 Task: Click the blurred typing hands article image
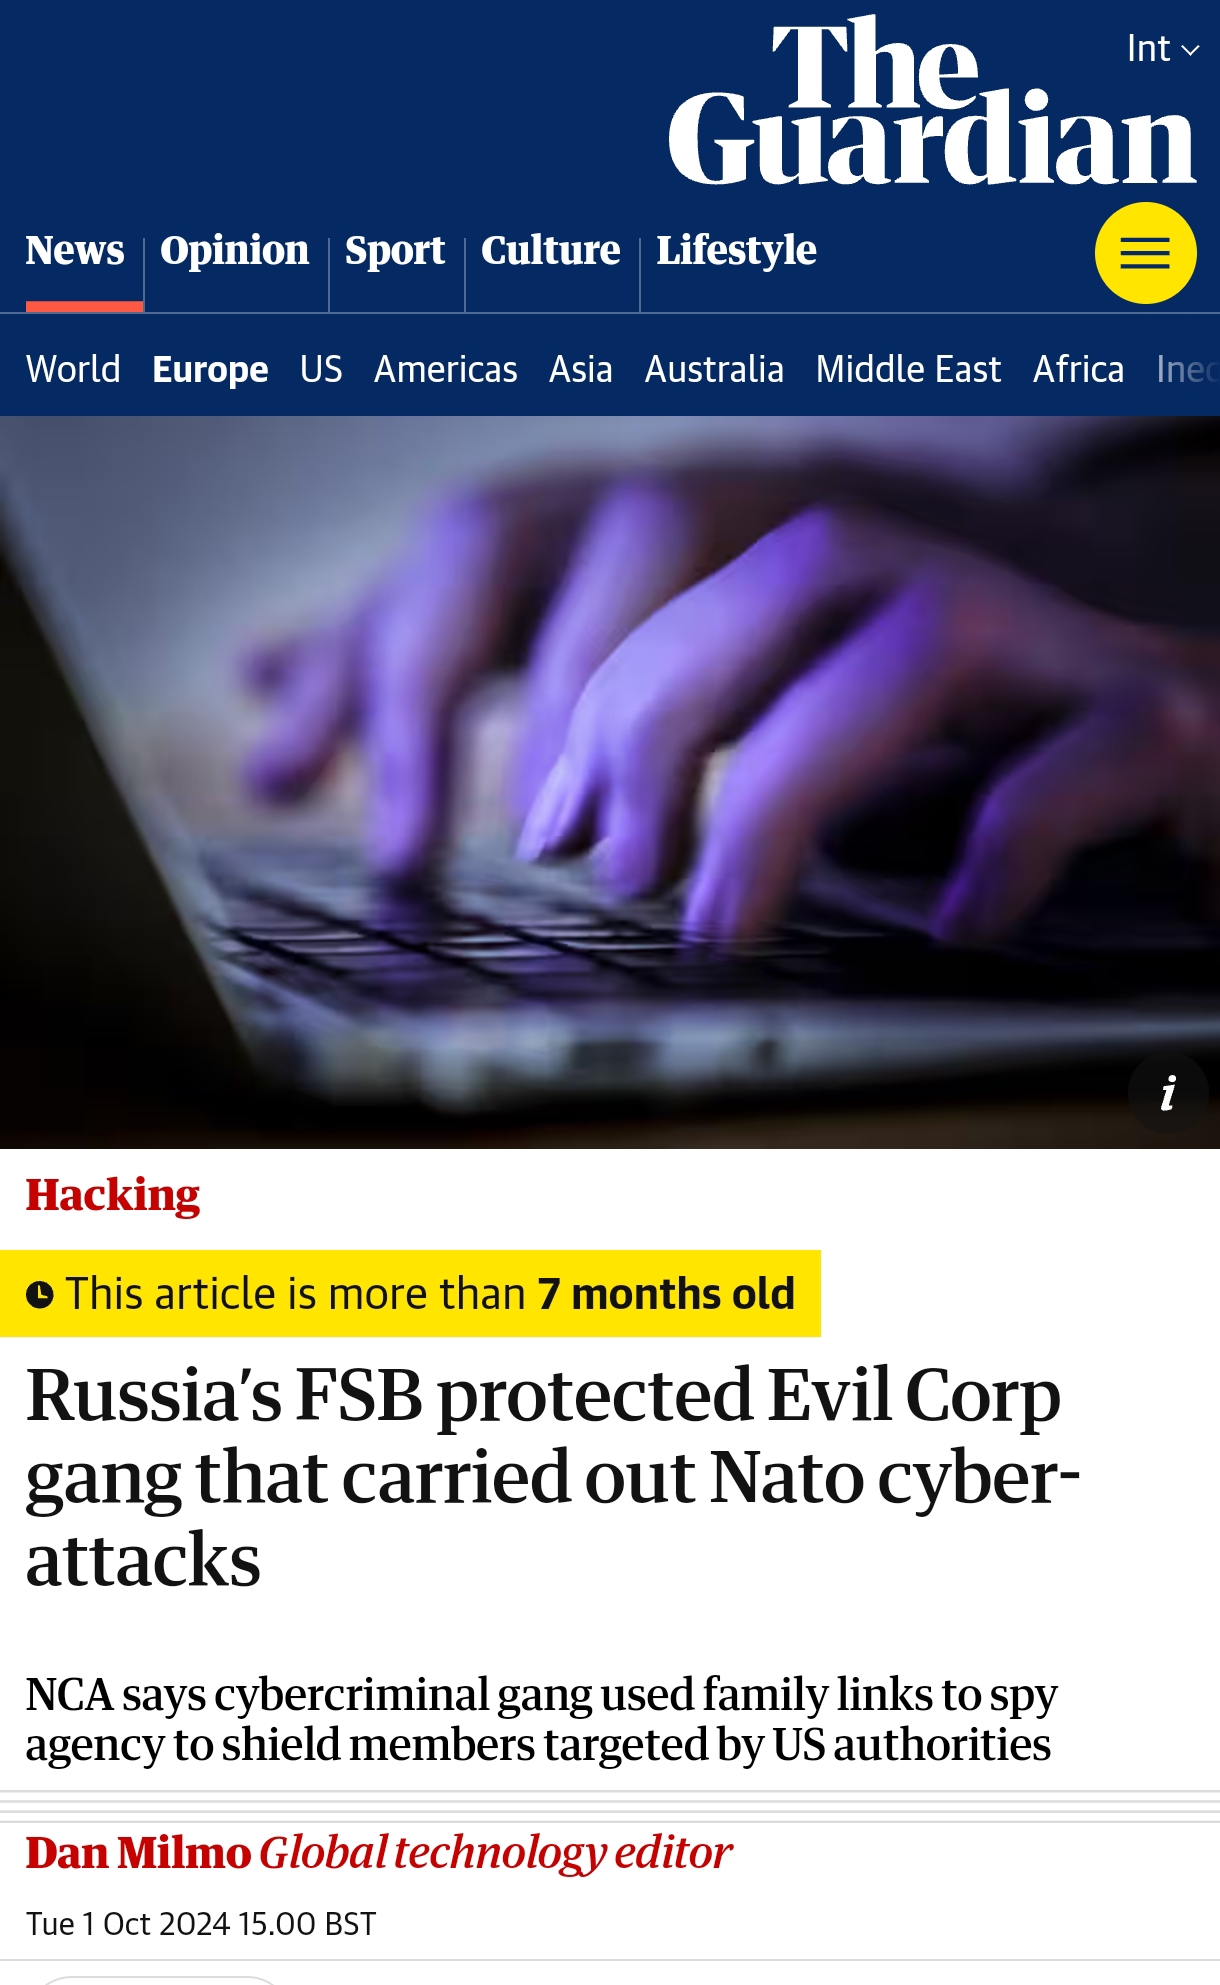tap(610, 782)
